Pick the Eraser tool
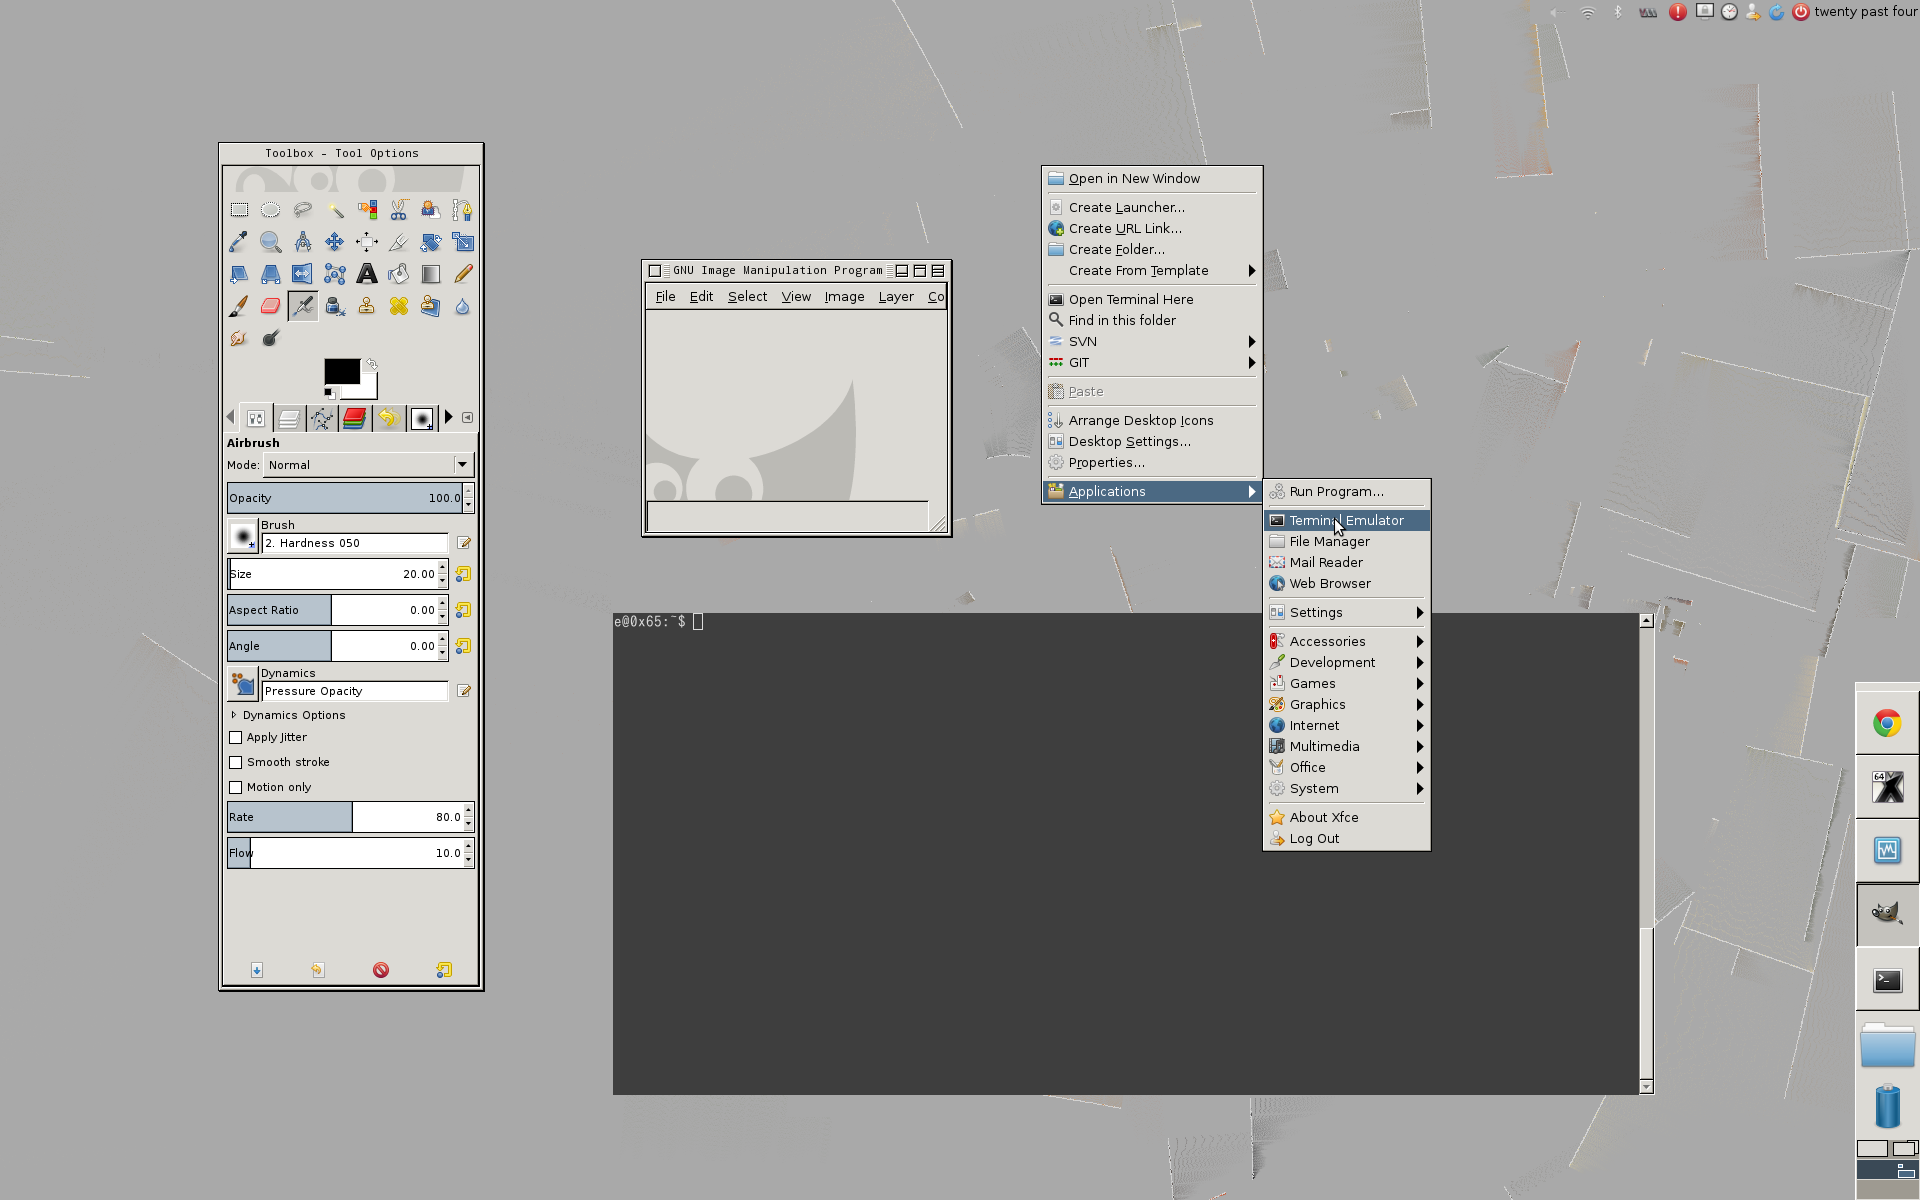The width and height of the screenshot is (1920, 1200). pos(270,306)
